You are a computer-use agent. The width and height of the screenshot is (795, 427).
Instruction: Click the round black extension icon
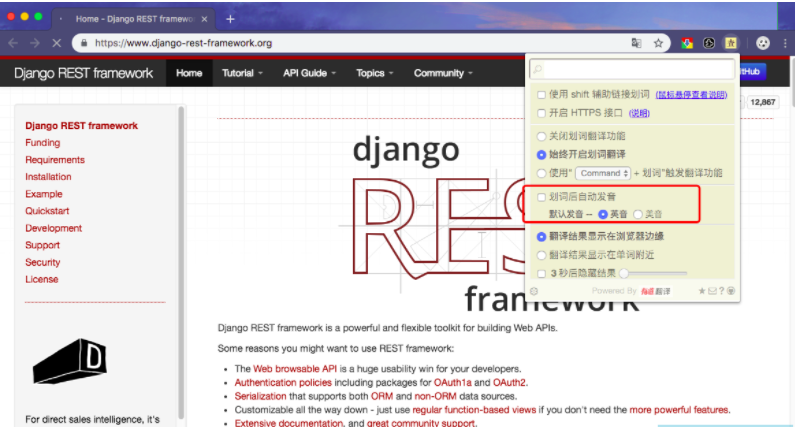tap(709, 43)
